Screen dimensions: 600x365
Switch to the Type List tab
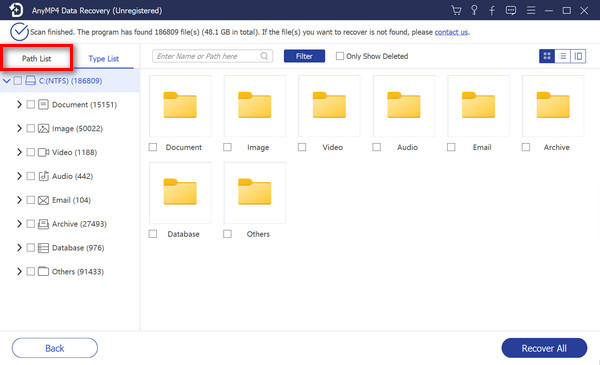104,59
